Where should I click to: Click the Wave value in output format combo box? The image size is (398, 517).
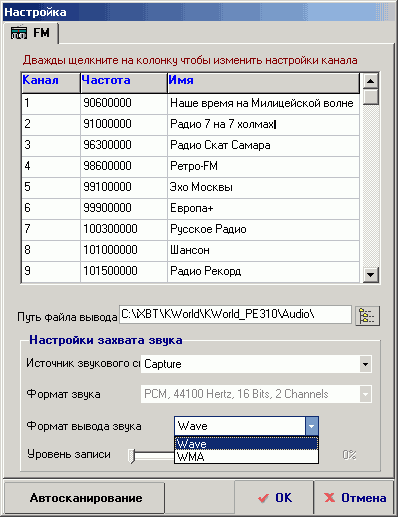[x=240, y=426]
